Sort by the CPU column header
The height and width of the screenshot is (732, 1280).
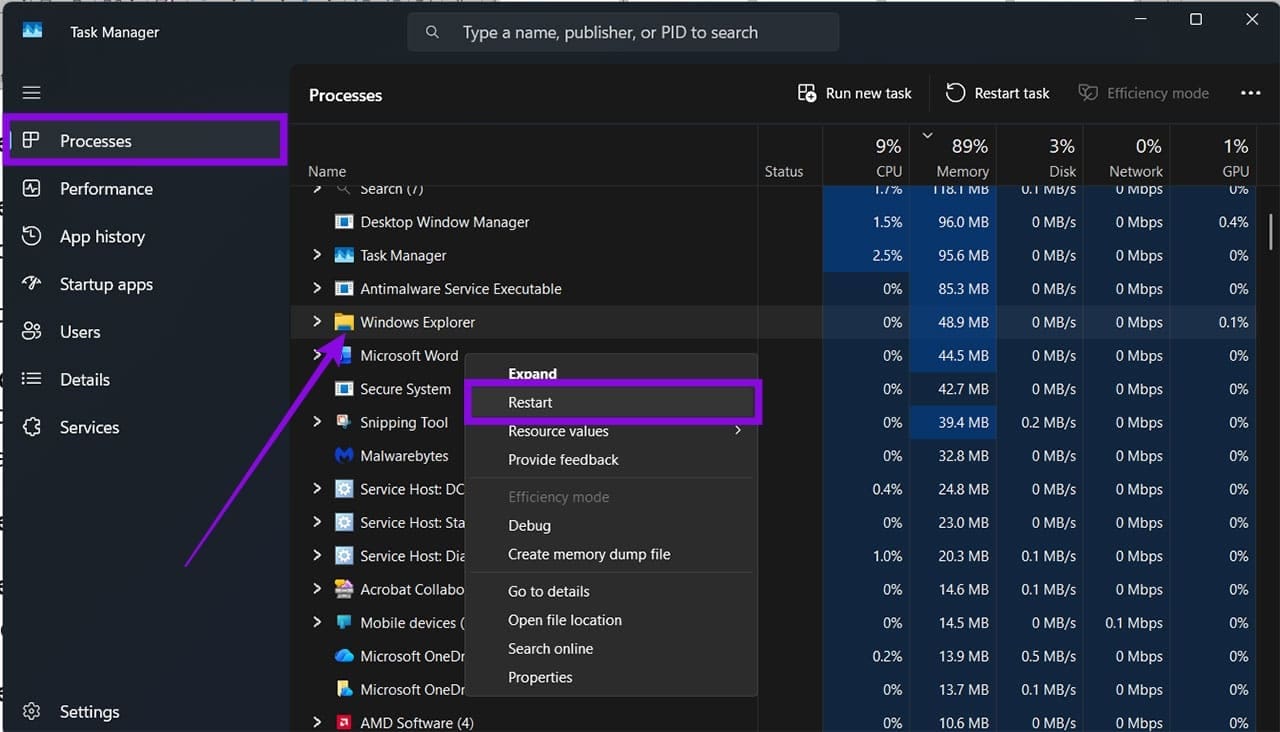[x=865, y=157]
